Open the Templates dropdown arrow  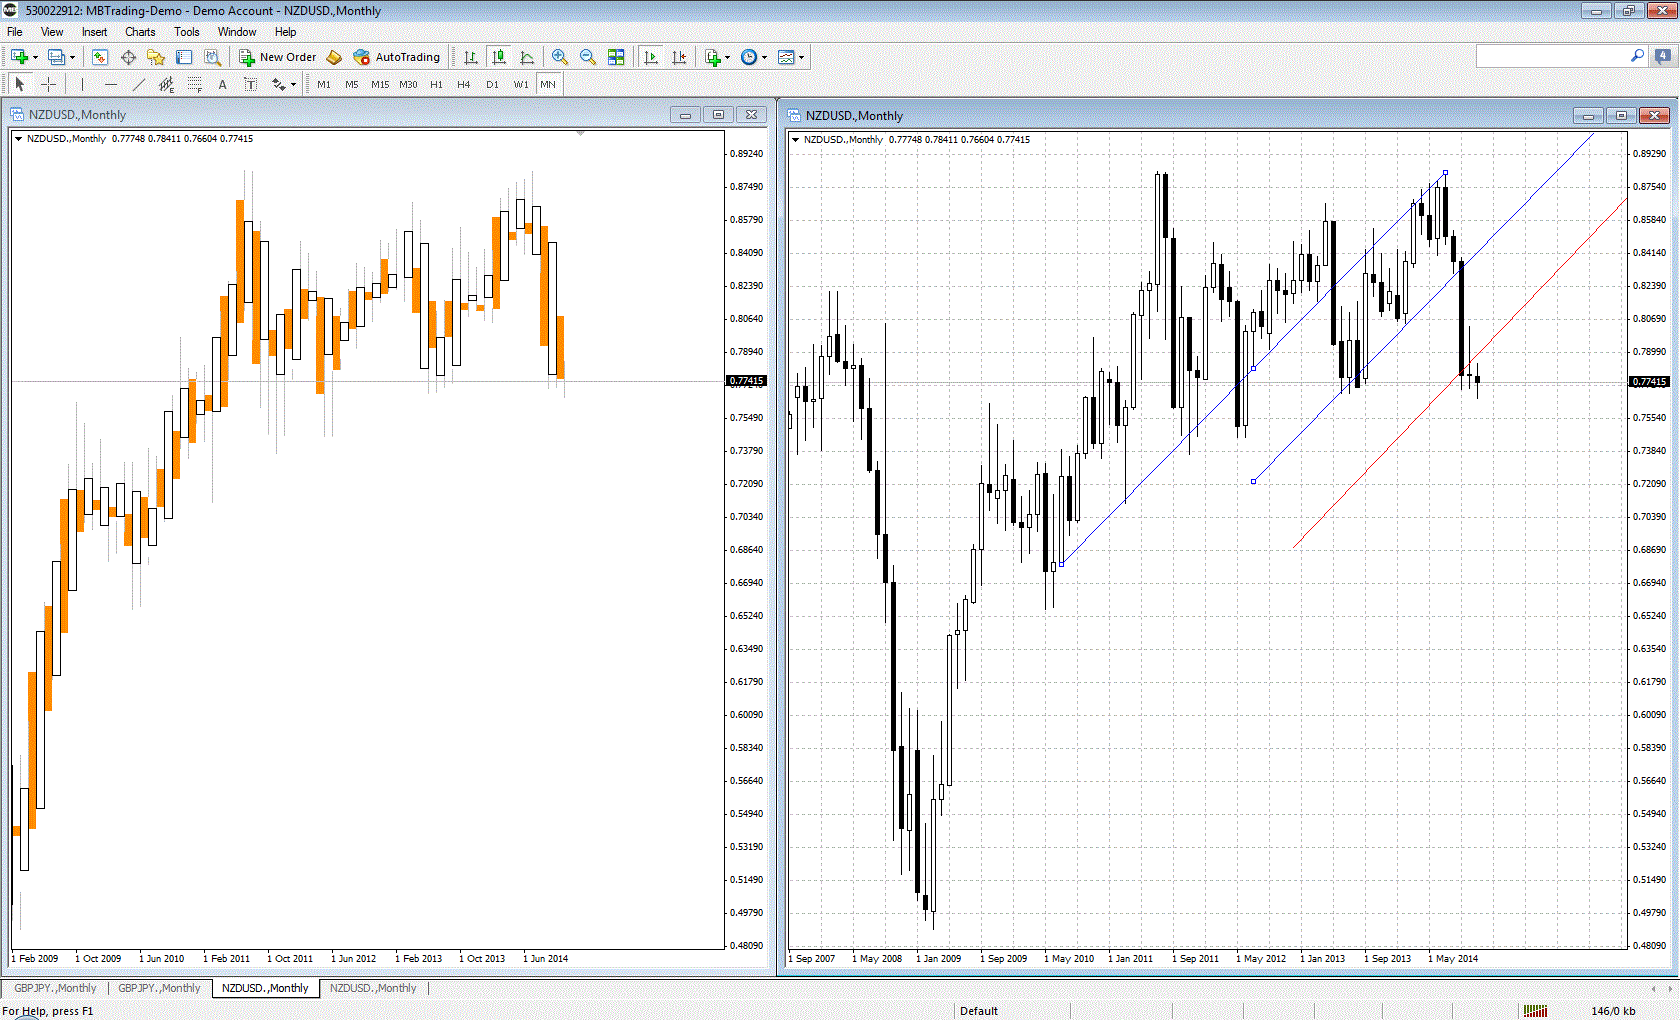(800, 57)
